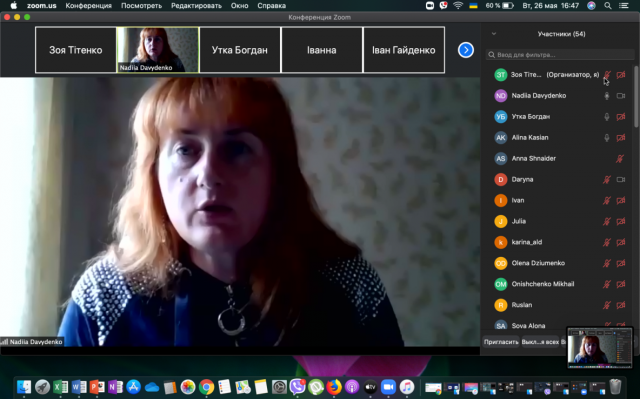640x399 pixels.
Task: Click crossed camera icon for Alina Kasian
Action: [x=620, y=137]
